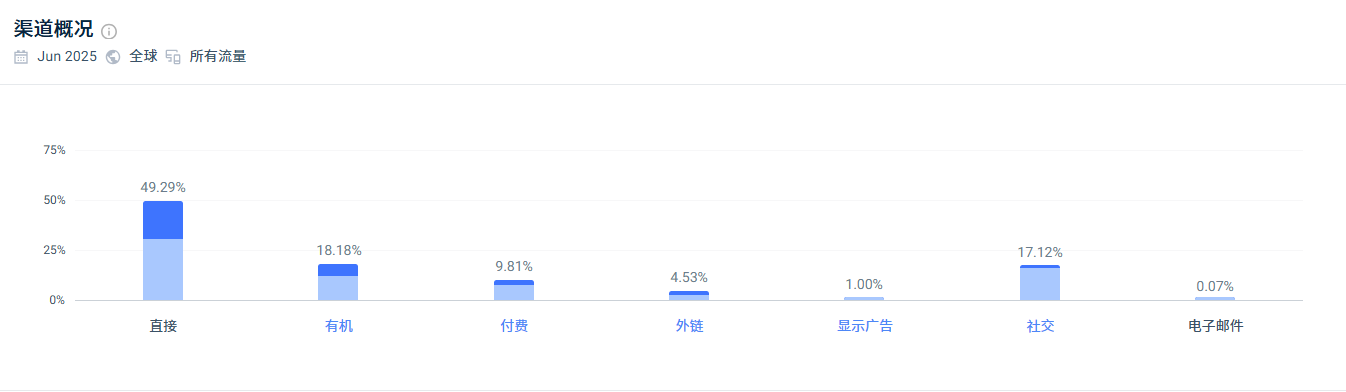Open the 外链 channel link

click(x=689, y=326)
